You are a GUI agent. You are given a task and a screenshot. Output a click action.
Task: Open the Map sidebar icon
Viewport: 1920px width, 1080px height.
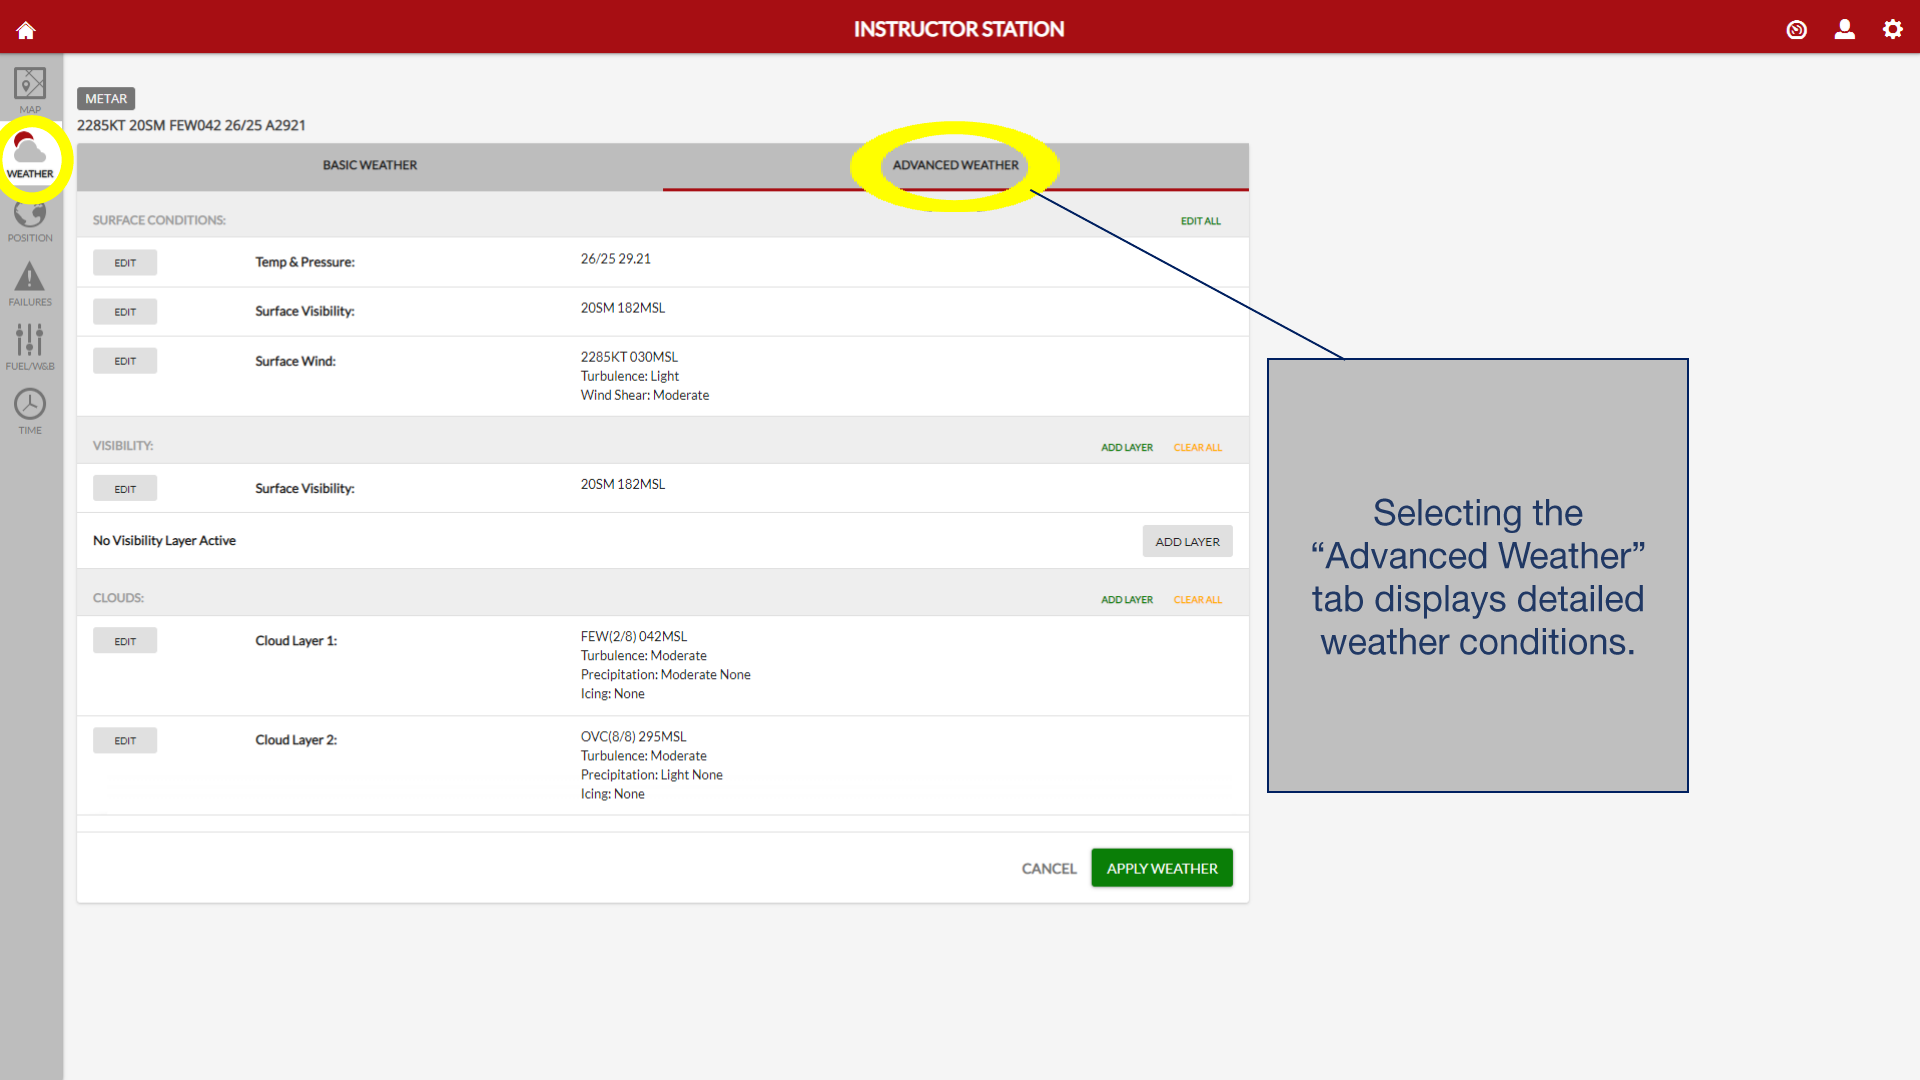[x=30, y=89]
